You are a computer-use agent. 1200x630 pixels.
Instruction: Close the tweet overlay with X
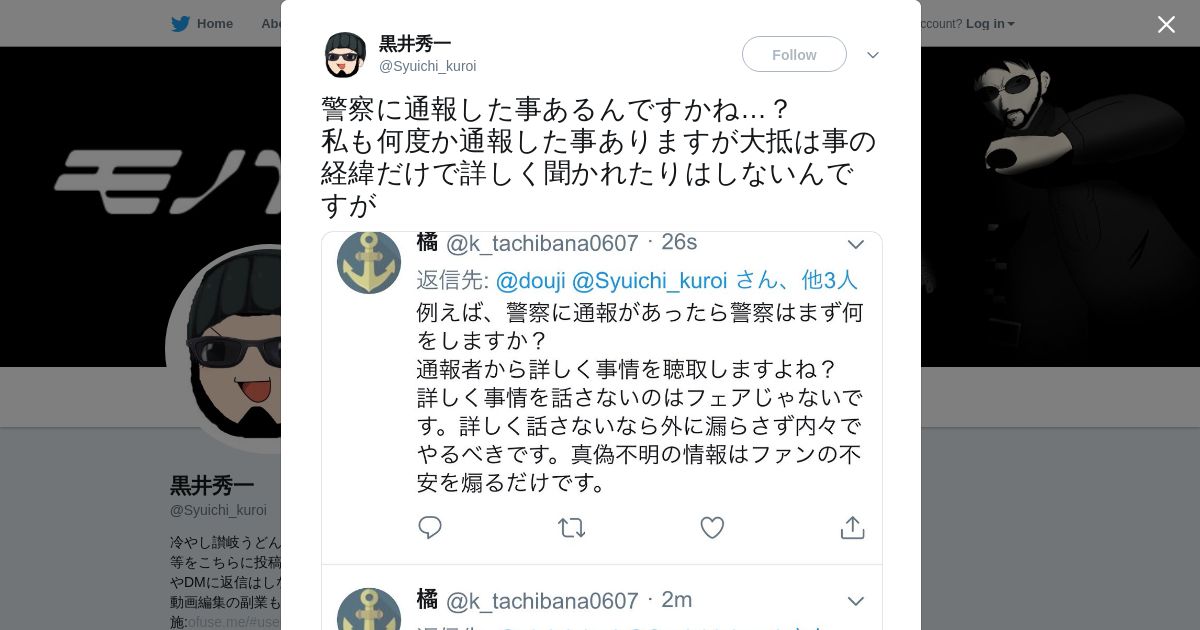[1166, 24]
